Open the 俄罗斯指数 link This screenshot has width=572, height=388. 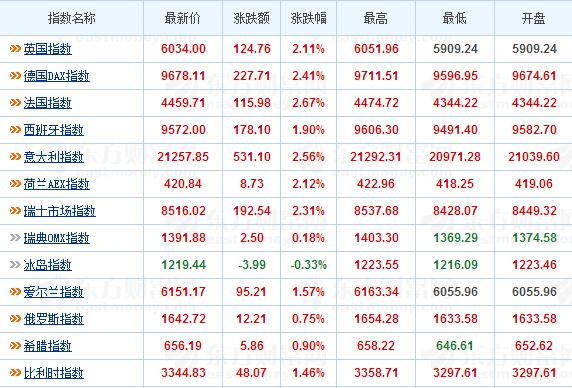pyautogui.click(x=54, y=319)
